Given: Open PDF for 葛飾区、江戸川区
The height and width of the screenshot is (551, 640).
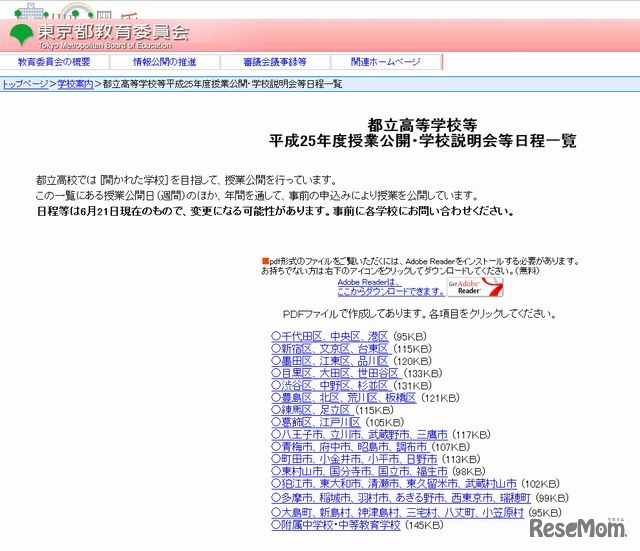Looking at the screenshot, I should (316, 422).
